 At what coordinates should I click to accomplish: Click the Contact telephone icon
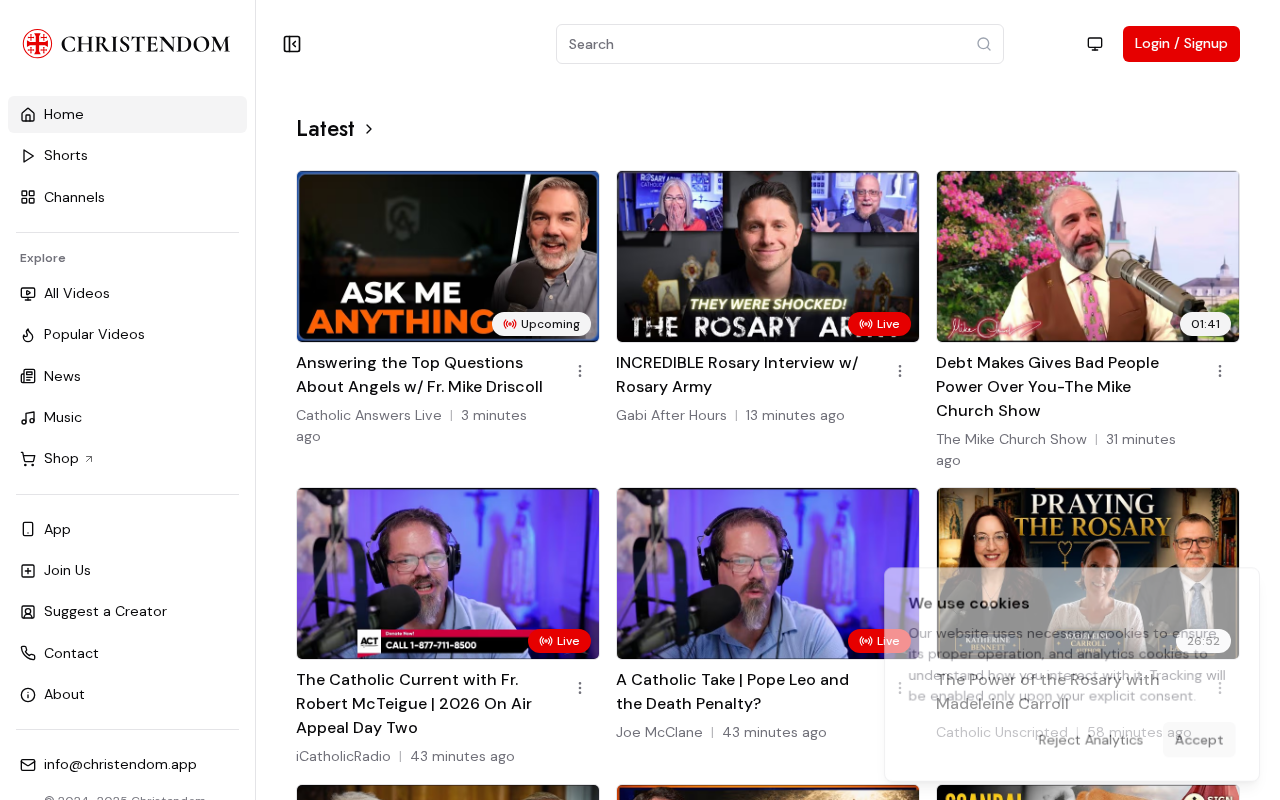tap(28, 653)
